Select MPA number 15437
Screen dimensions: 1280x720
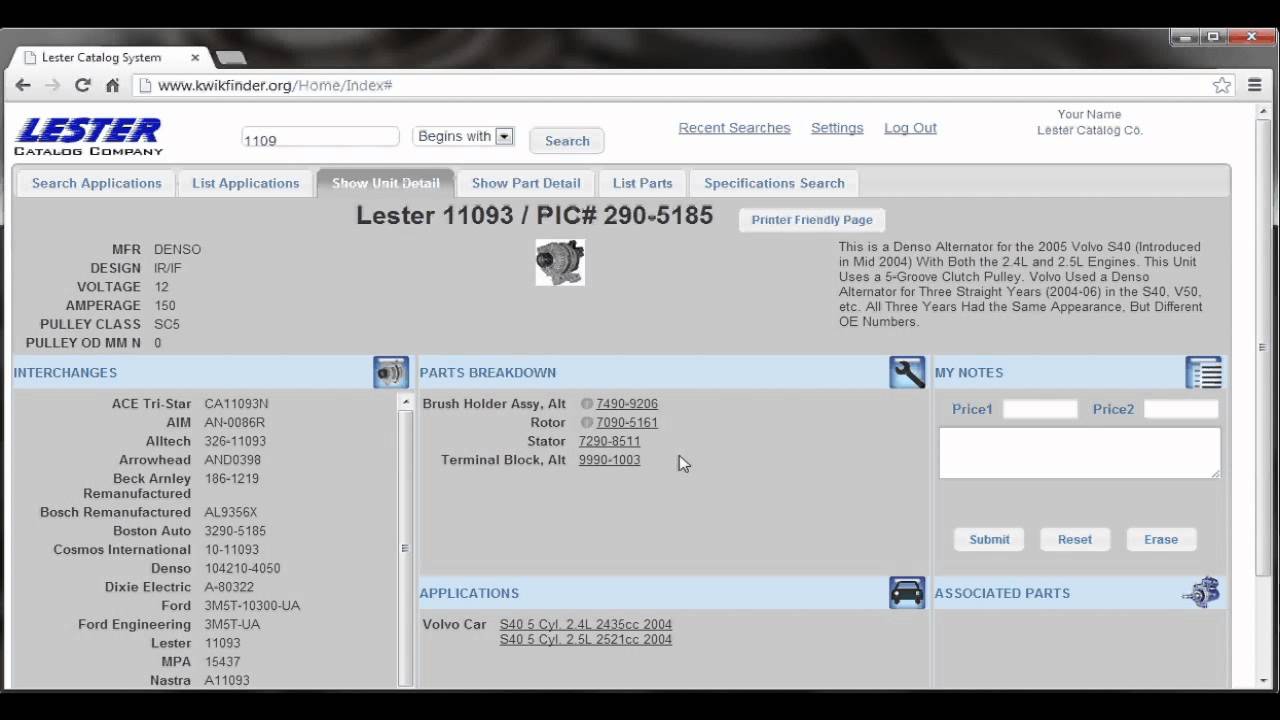(x=222, y=662)
